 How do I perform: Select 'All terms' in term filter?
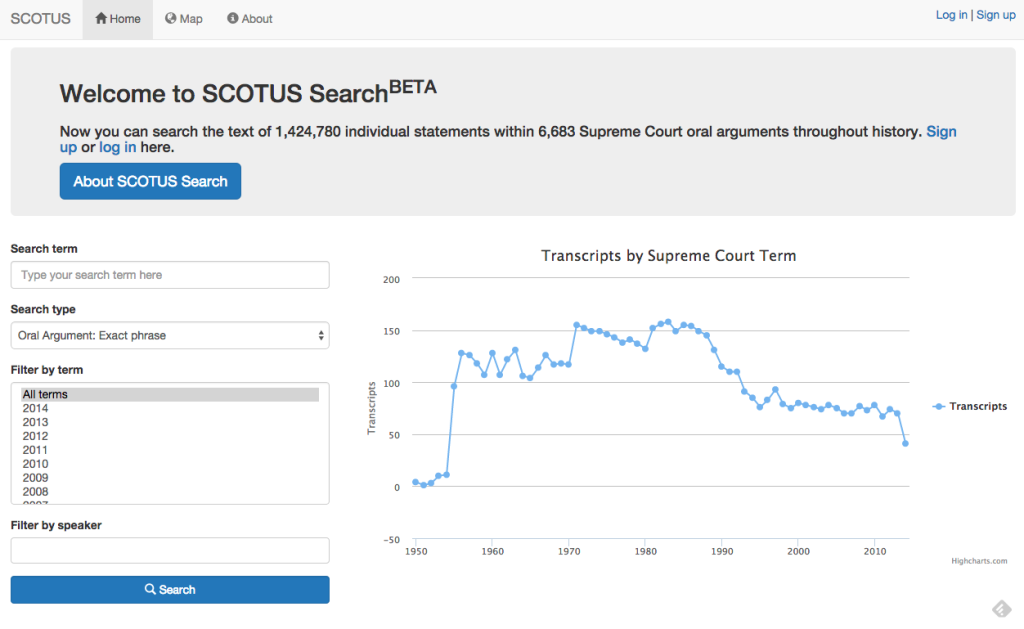(170, 395)
